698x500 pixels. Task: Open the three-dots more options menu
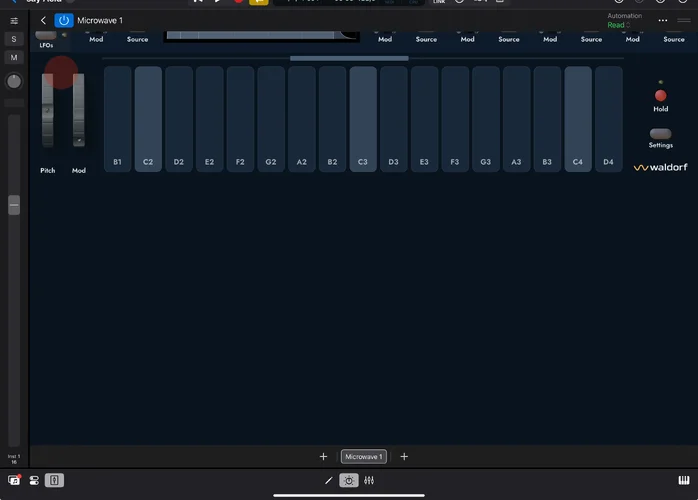click(x=662, y=20)
